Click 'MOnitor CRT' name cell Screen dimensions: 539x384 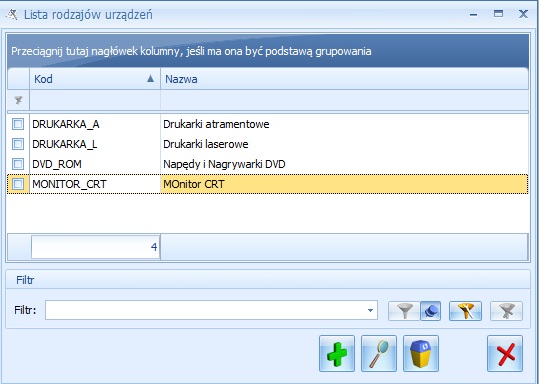(x=344, y=184)
